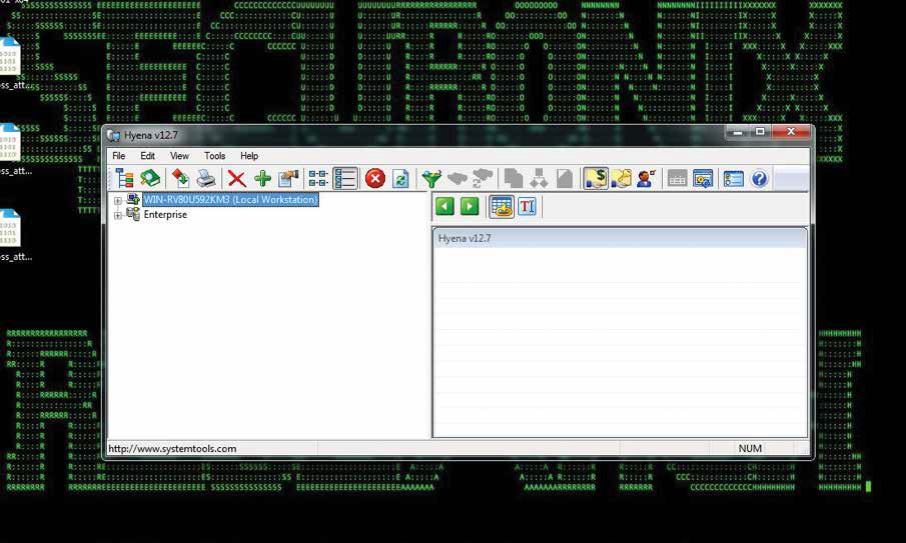The height and width of the screenshot is (543, 906).
Task: Click the red X delete icon in toolbar
Action: pos(237,179)
